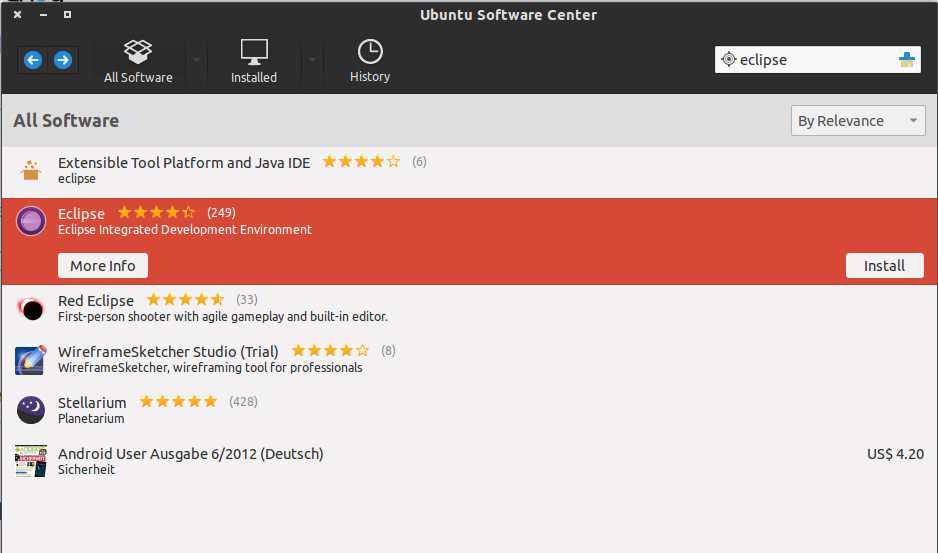Click the package icon of the eclipse entry

[x=31, y=171]
